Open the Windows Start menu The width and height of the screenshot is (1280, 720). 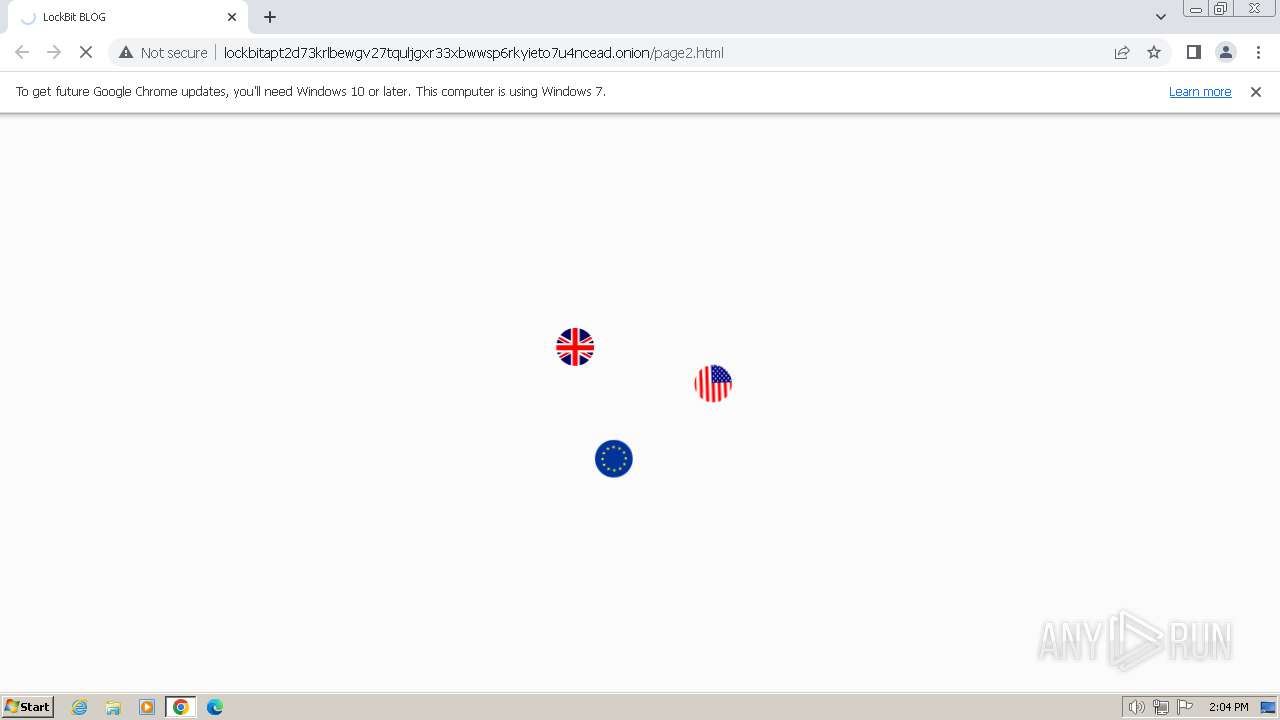28,706
